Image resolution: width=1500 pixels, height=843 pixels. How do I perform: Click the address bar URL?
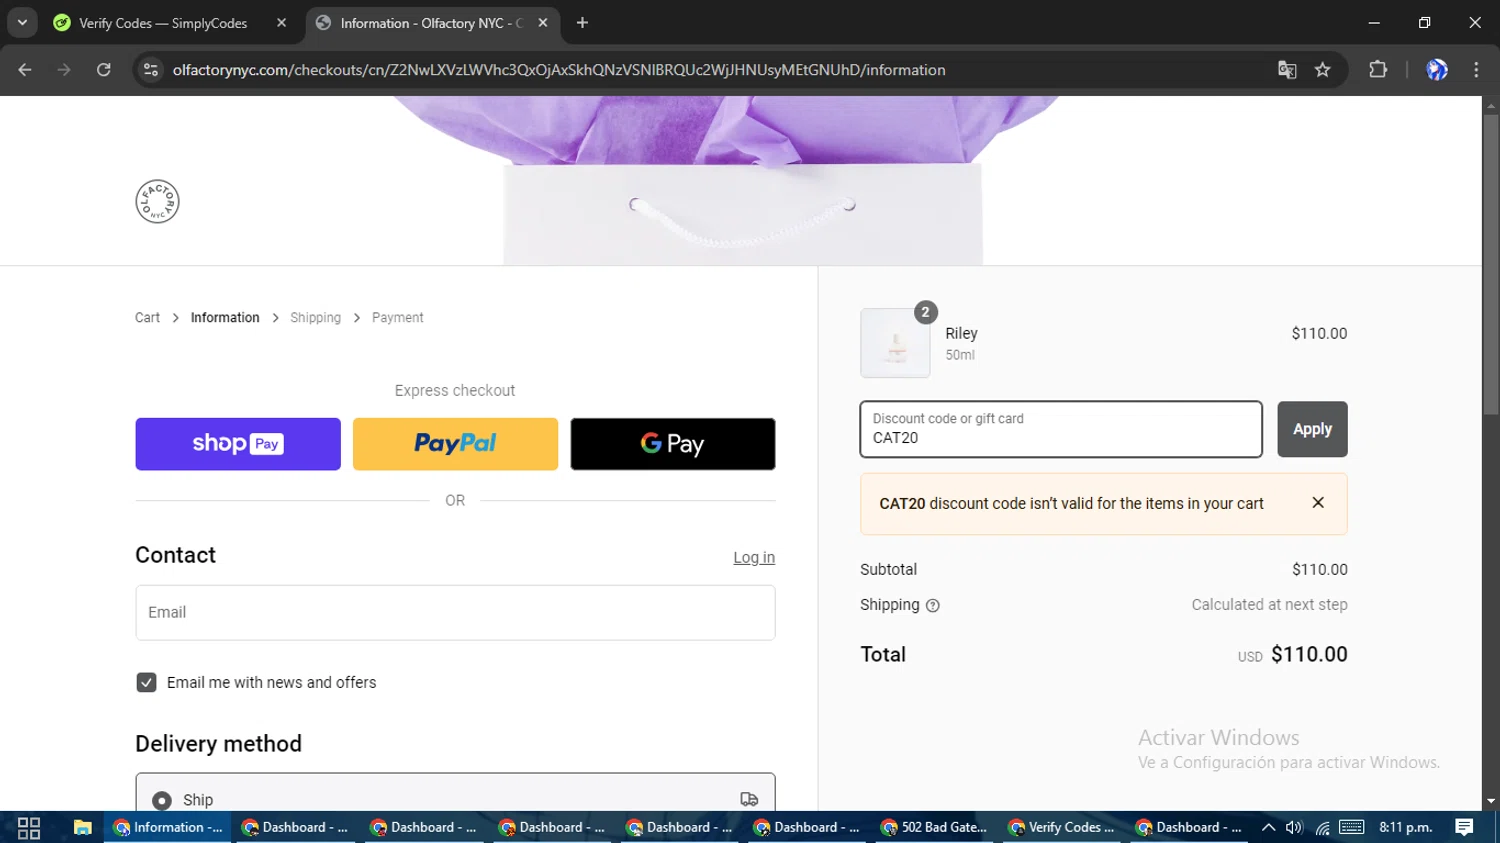[559, 70]
